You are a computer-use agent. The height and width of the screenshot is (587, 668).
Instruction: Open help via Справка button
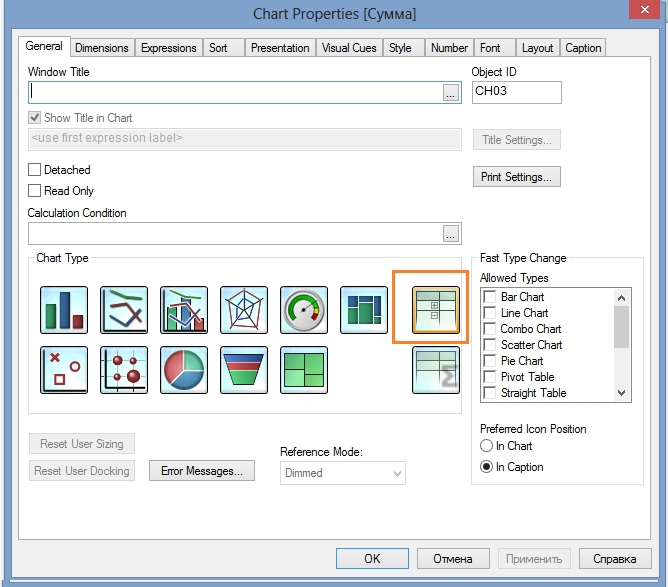615,558
